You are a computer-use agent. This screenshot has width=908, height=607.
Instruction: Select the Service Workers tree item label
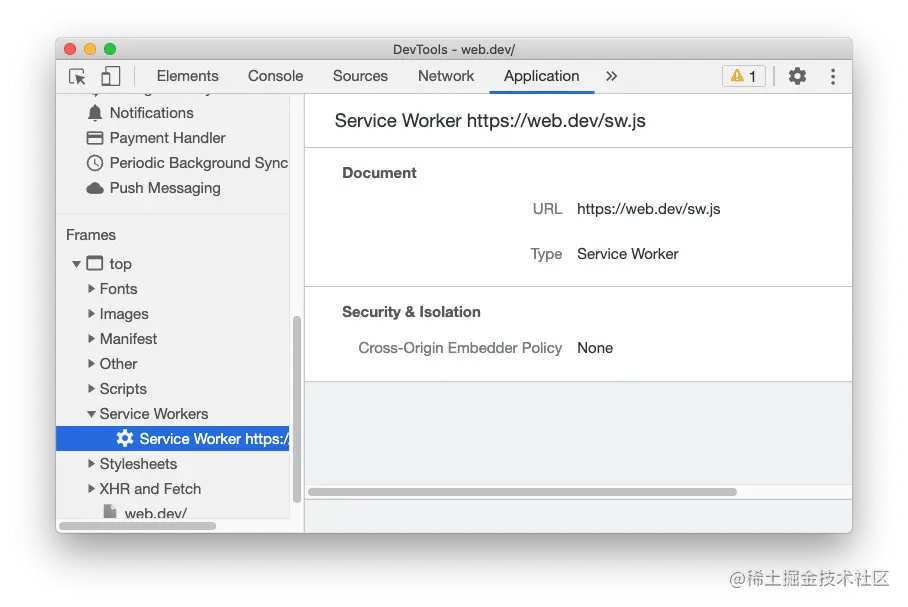[x=153, y=414]
